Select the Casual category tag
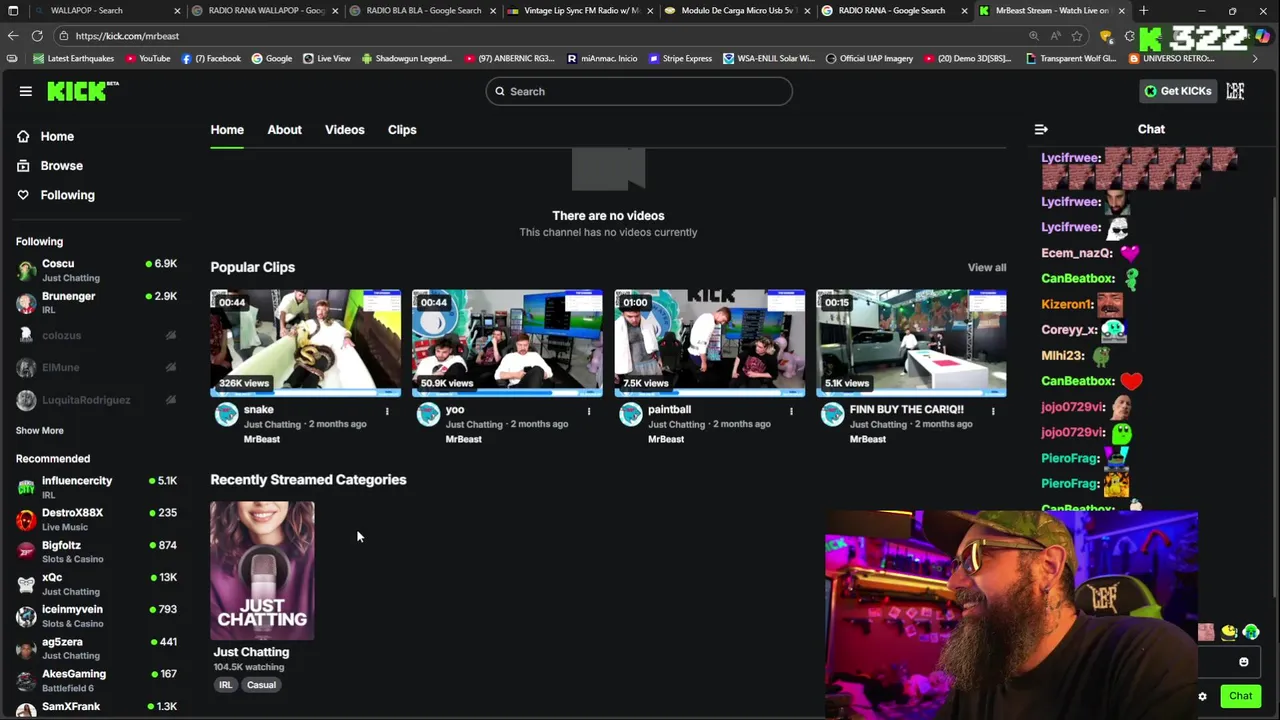The width and height of the screenshot is (1280, 720). 261,685
